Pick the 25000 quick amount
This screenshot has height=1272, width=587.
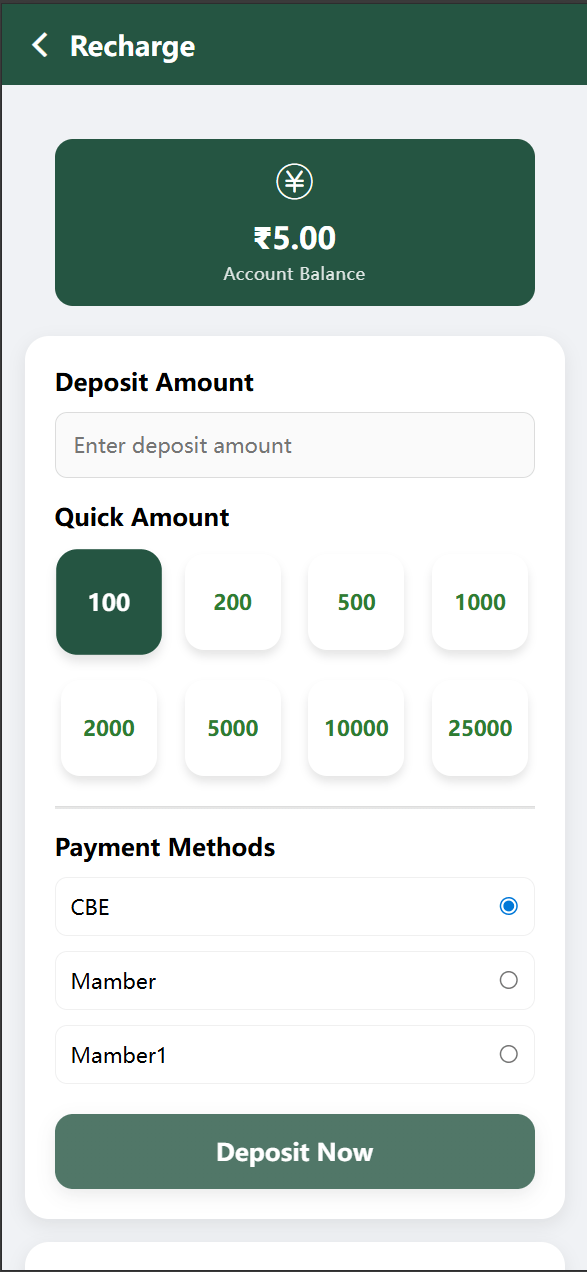(480, 728)
